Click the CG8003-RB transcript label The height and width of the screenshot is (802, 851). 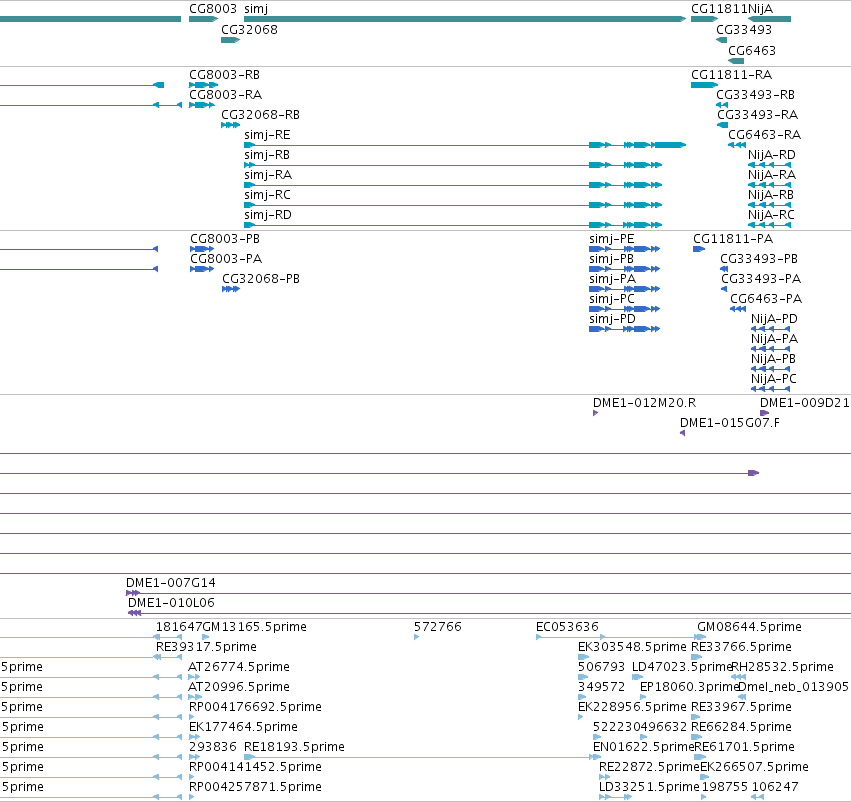224,75
